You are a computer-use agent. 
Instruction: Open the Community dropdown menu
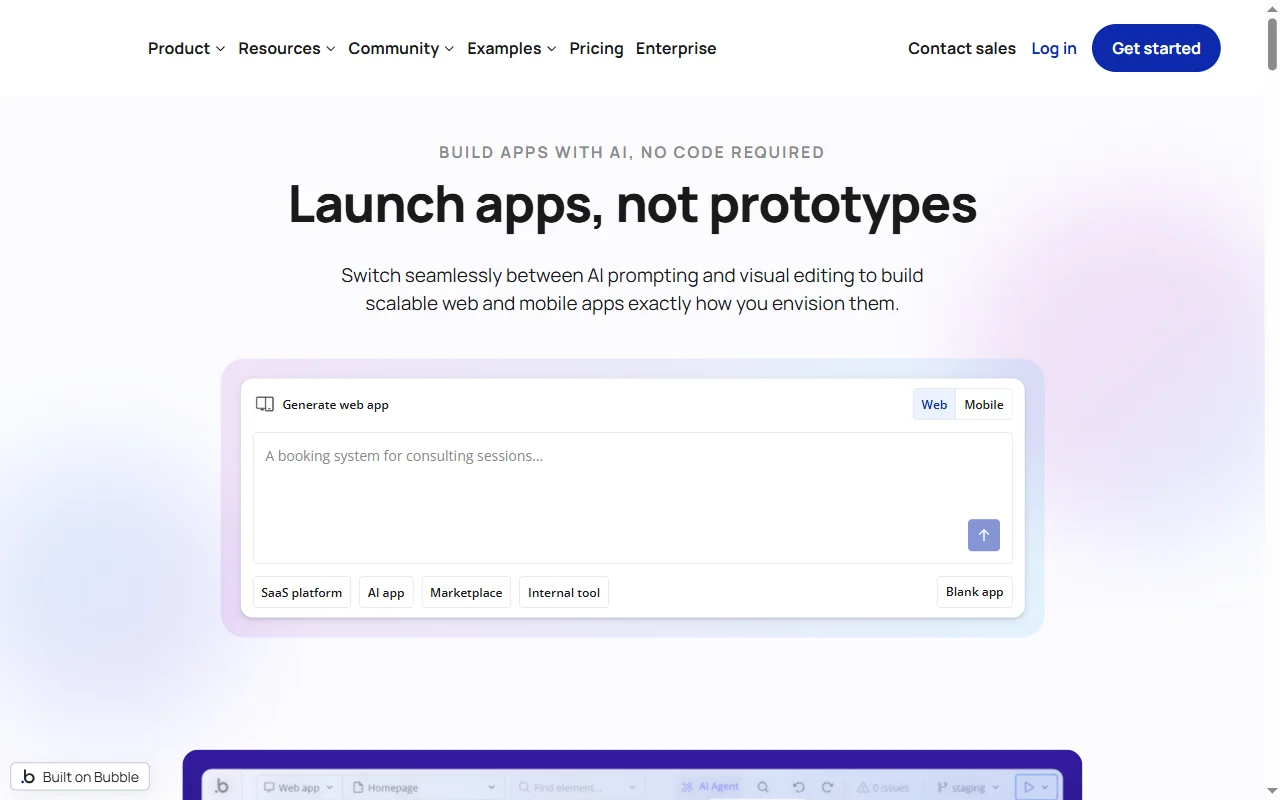coord(401,48)
